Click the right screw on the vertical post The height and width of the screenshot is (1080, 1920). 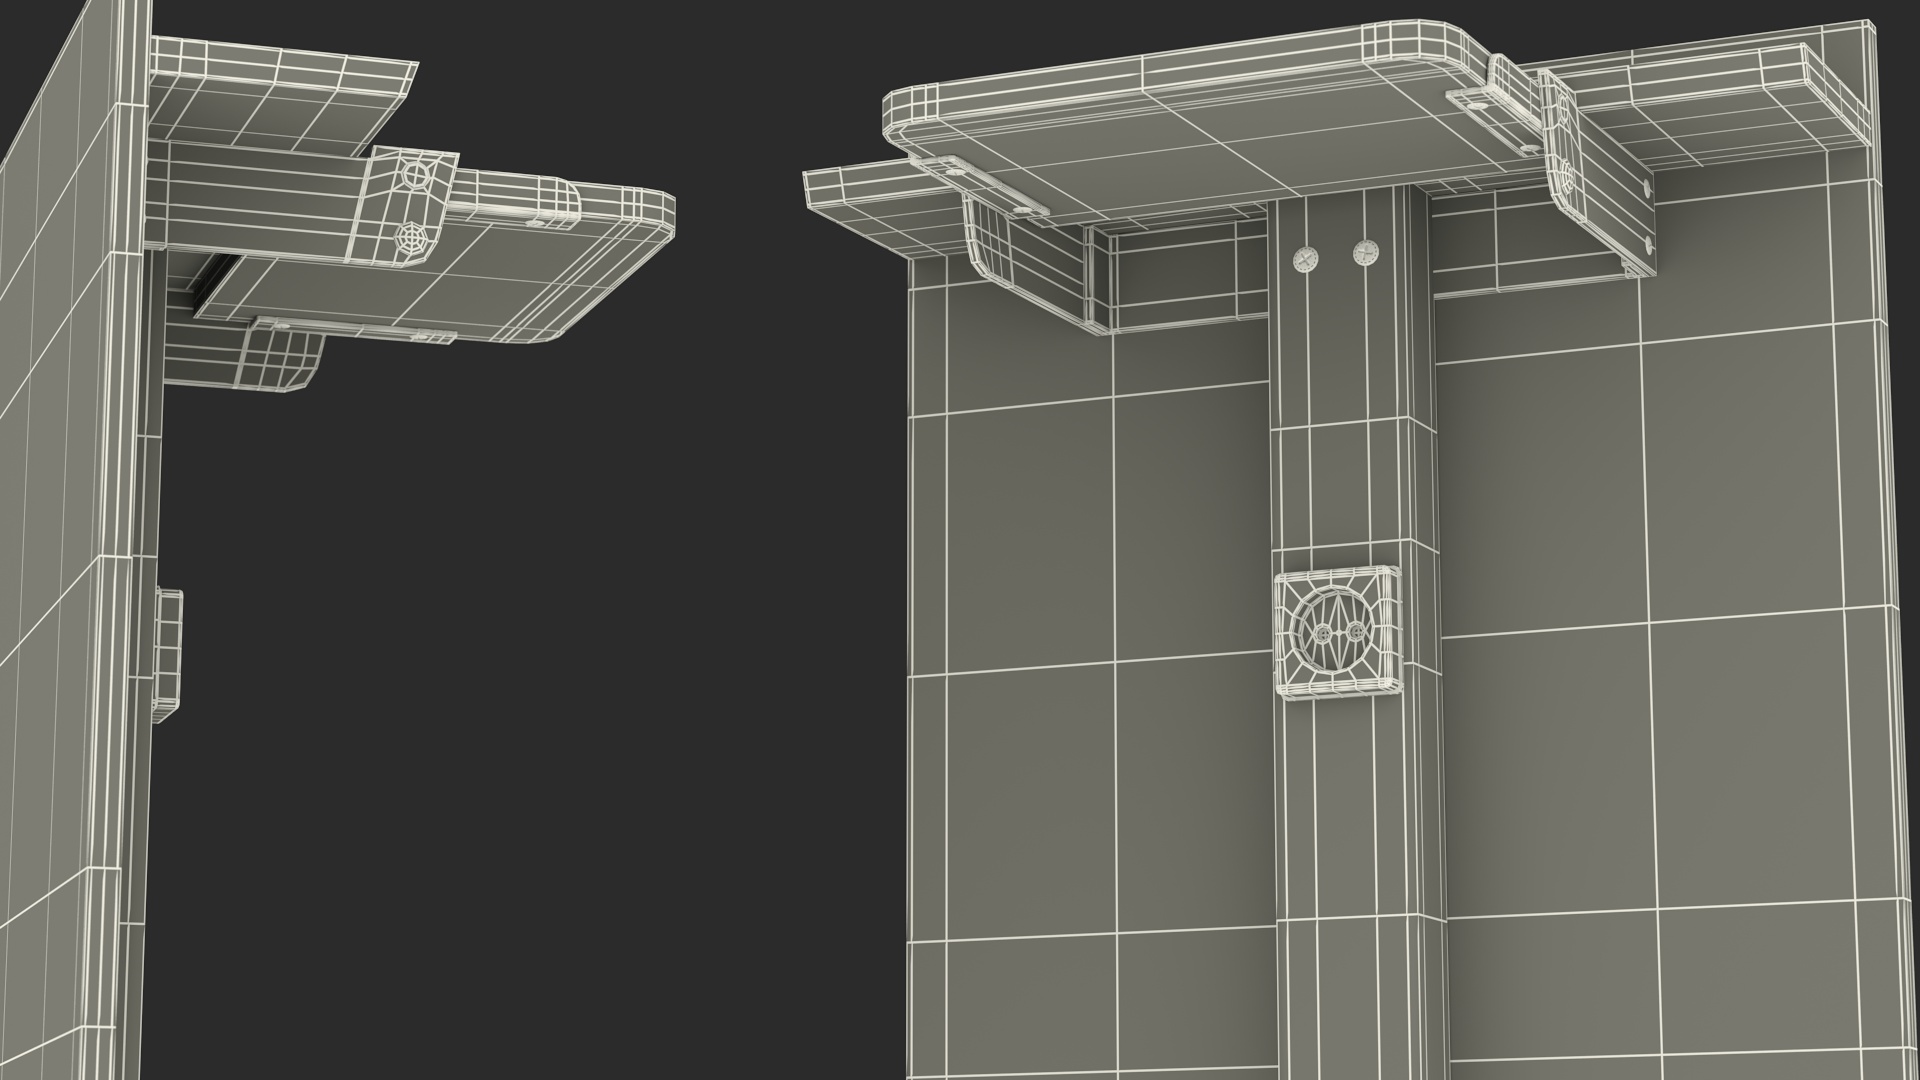click(1364, 254)
